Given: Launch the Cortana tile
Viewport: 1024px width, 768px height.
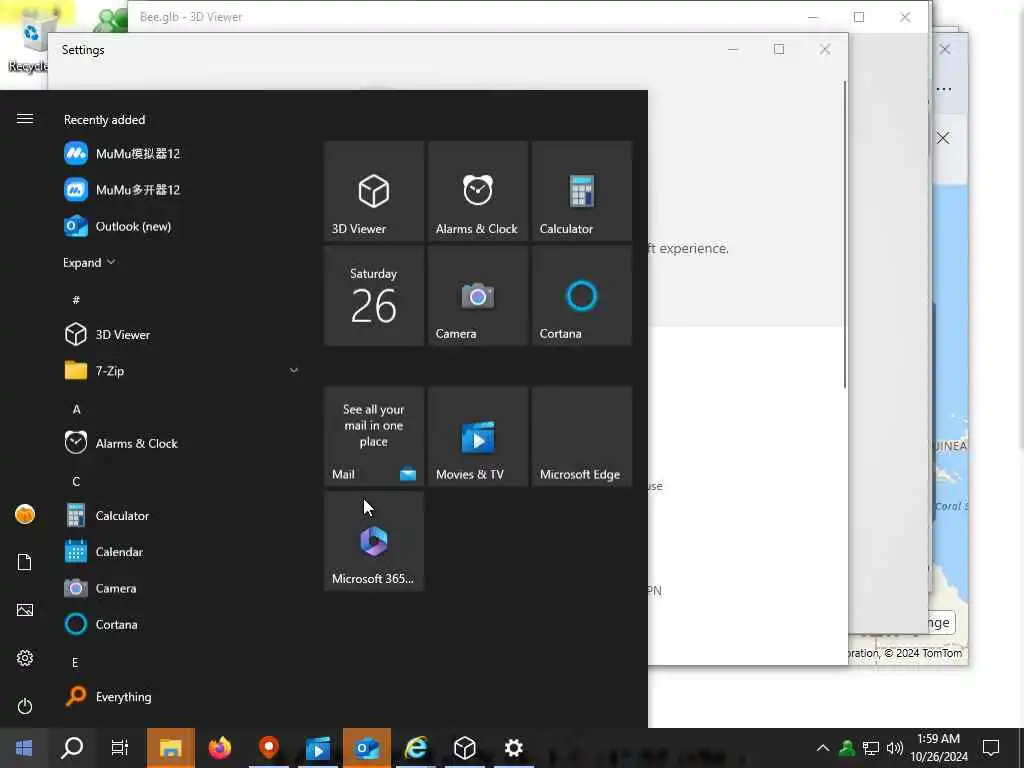Looking at the screenshot, I should click(581, 295).
